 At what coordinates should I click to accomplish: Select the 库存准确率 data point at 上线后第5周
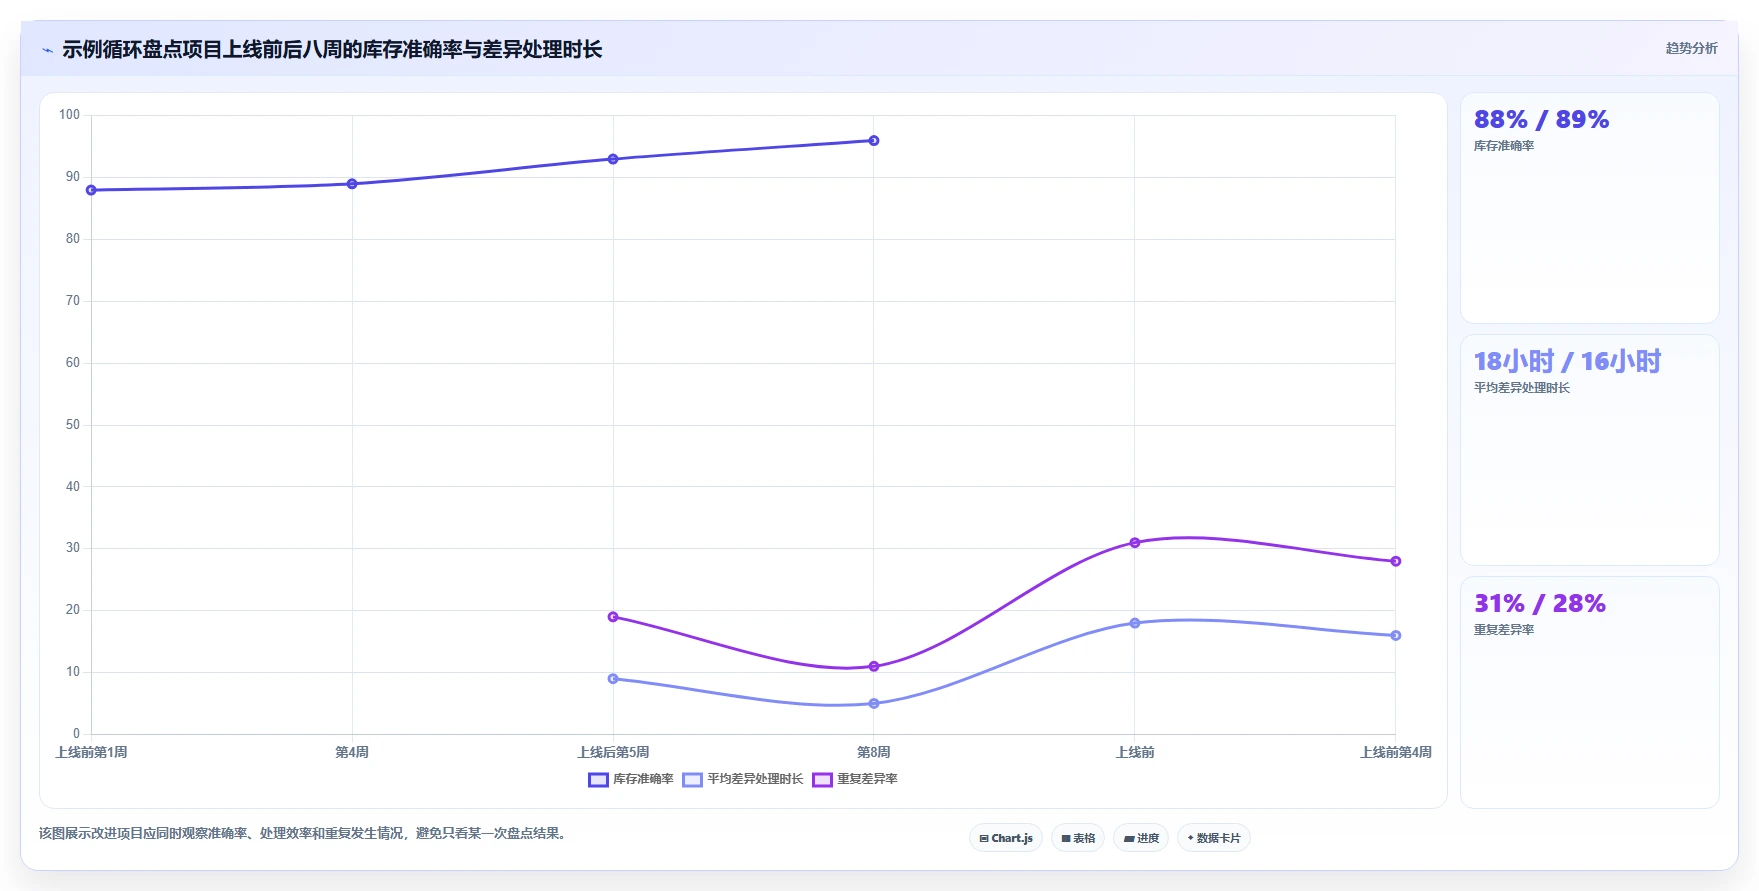point(613,159)
